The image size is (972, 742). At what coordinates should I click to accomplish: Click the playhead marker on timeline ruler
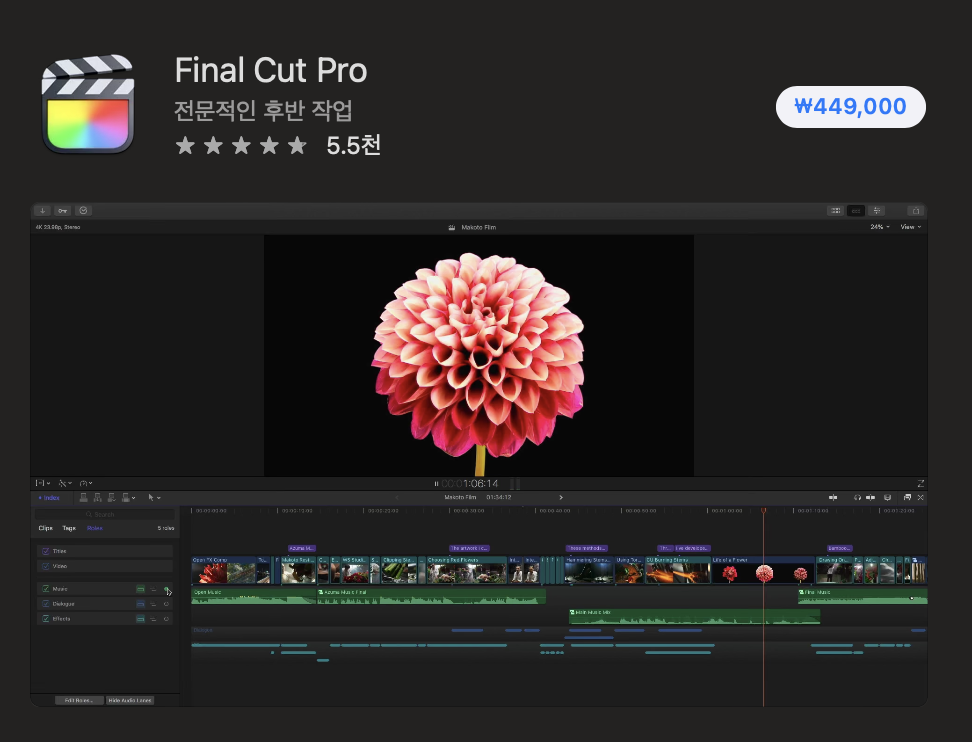click(764, 510)
